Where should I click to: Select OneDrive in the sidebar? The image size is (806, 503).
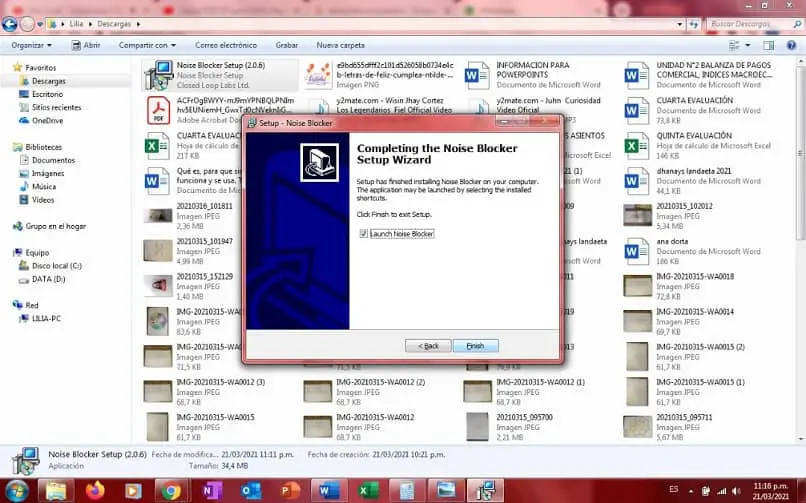coord(47,121)
